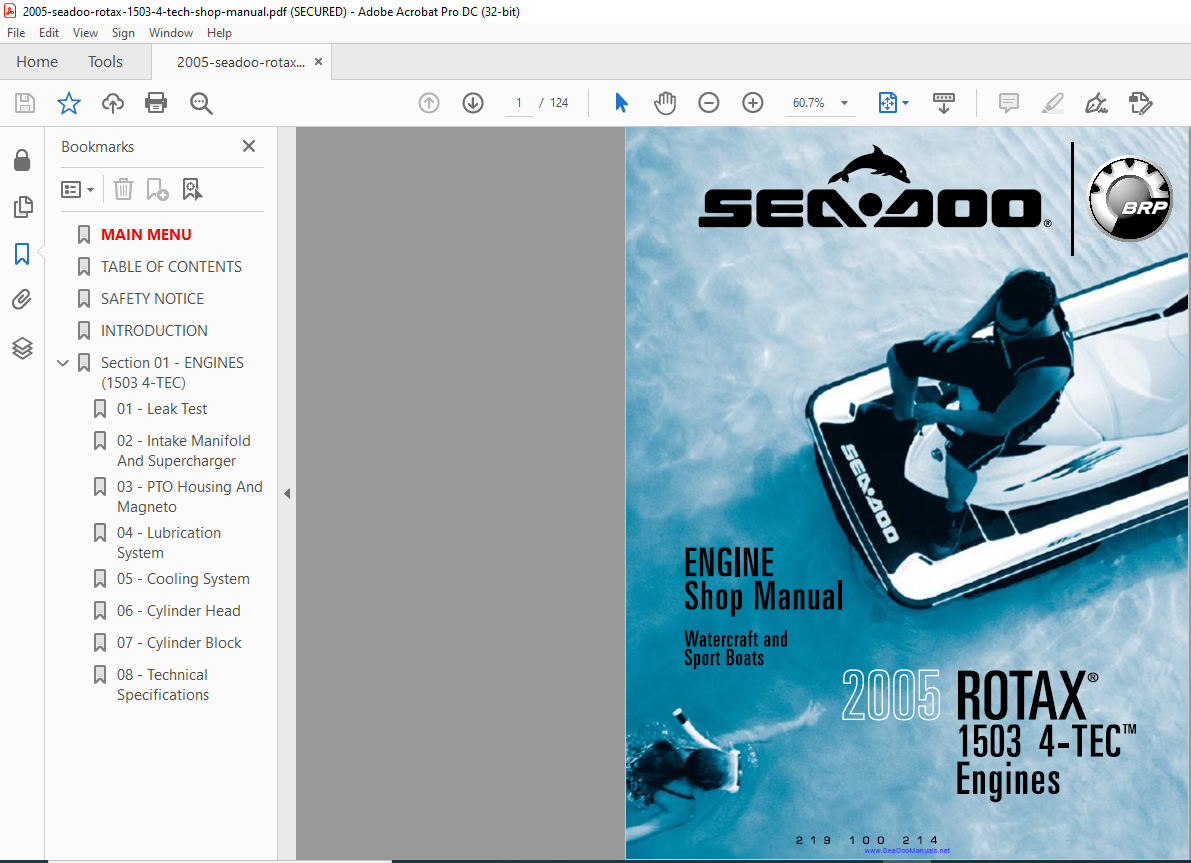Screen dimensions: 1191x863
Task: Open 05 - Cooling System bookmark
Action: (183, 579)
